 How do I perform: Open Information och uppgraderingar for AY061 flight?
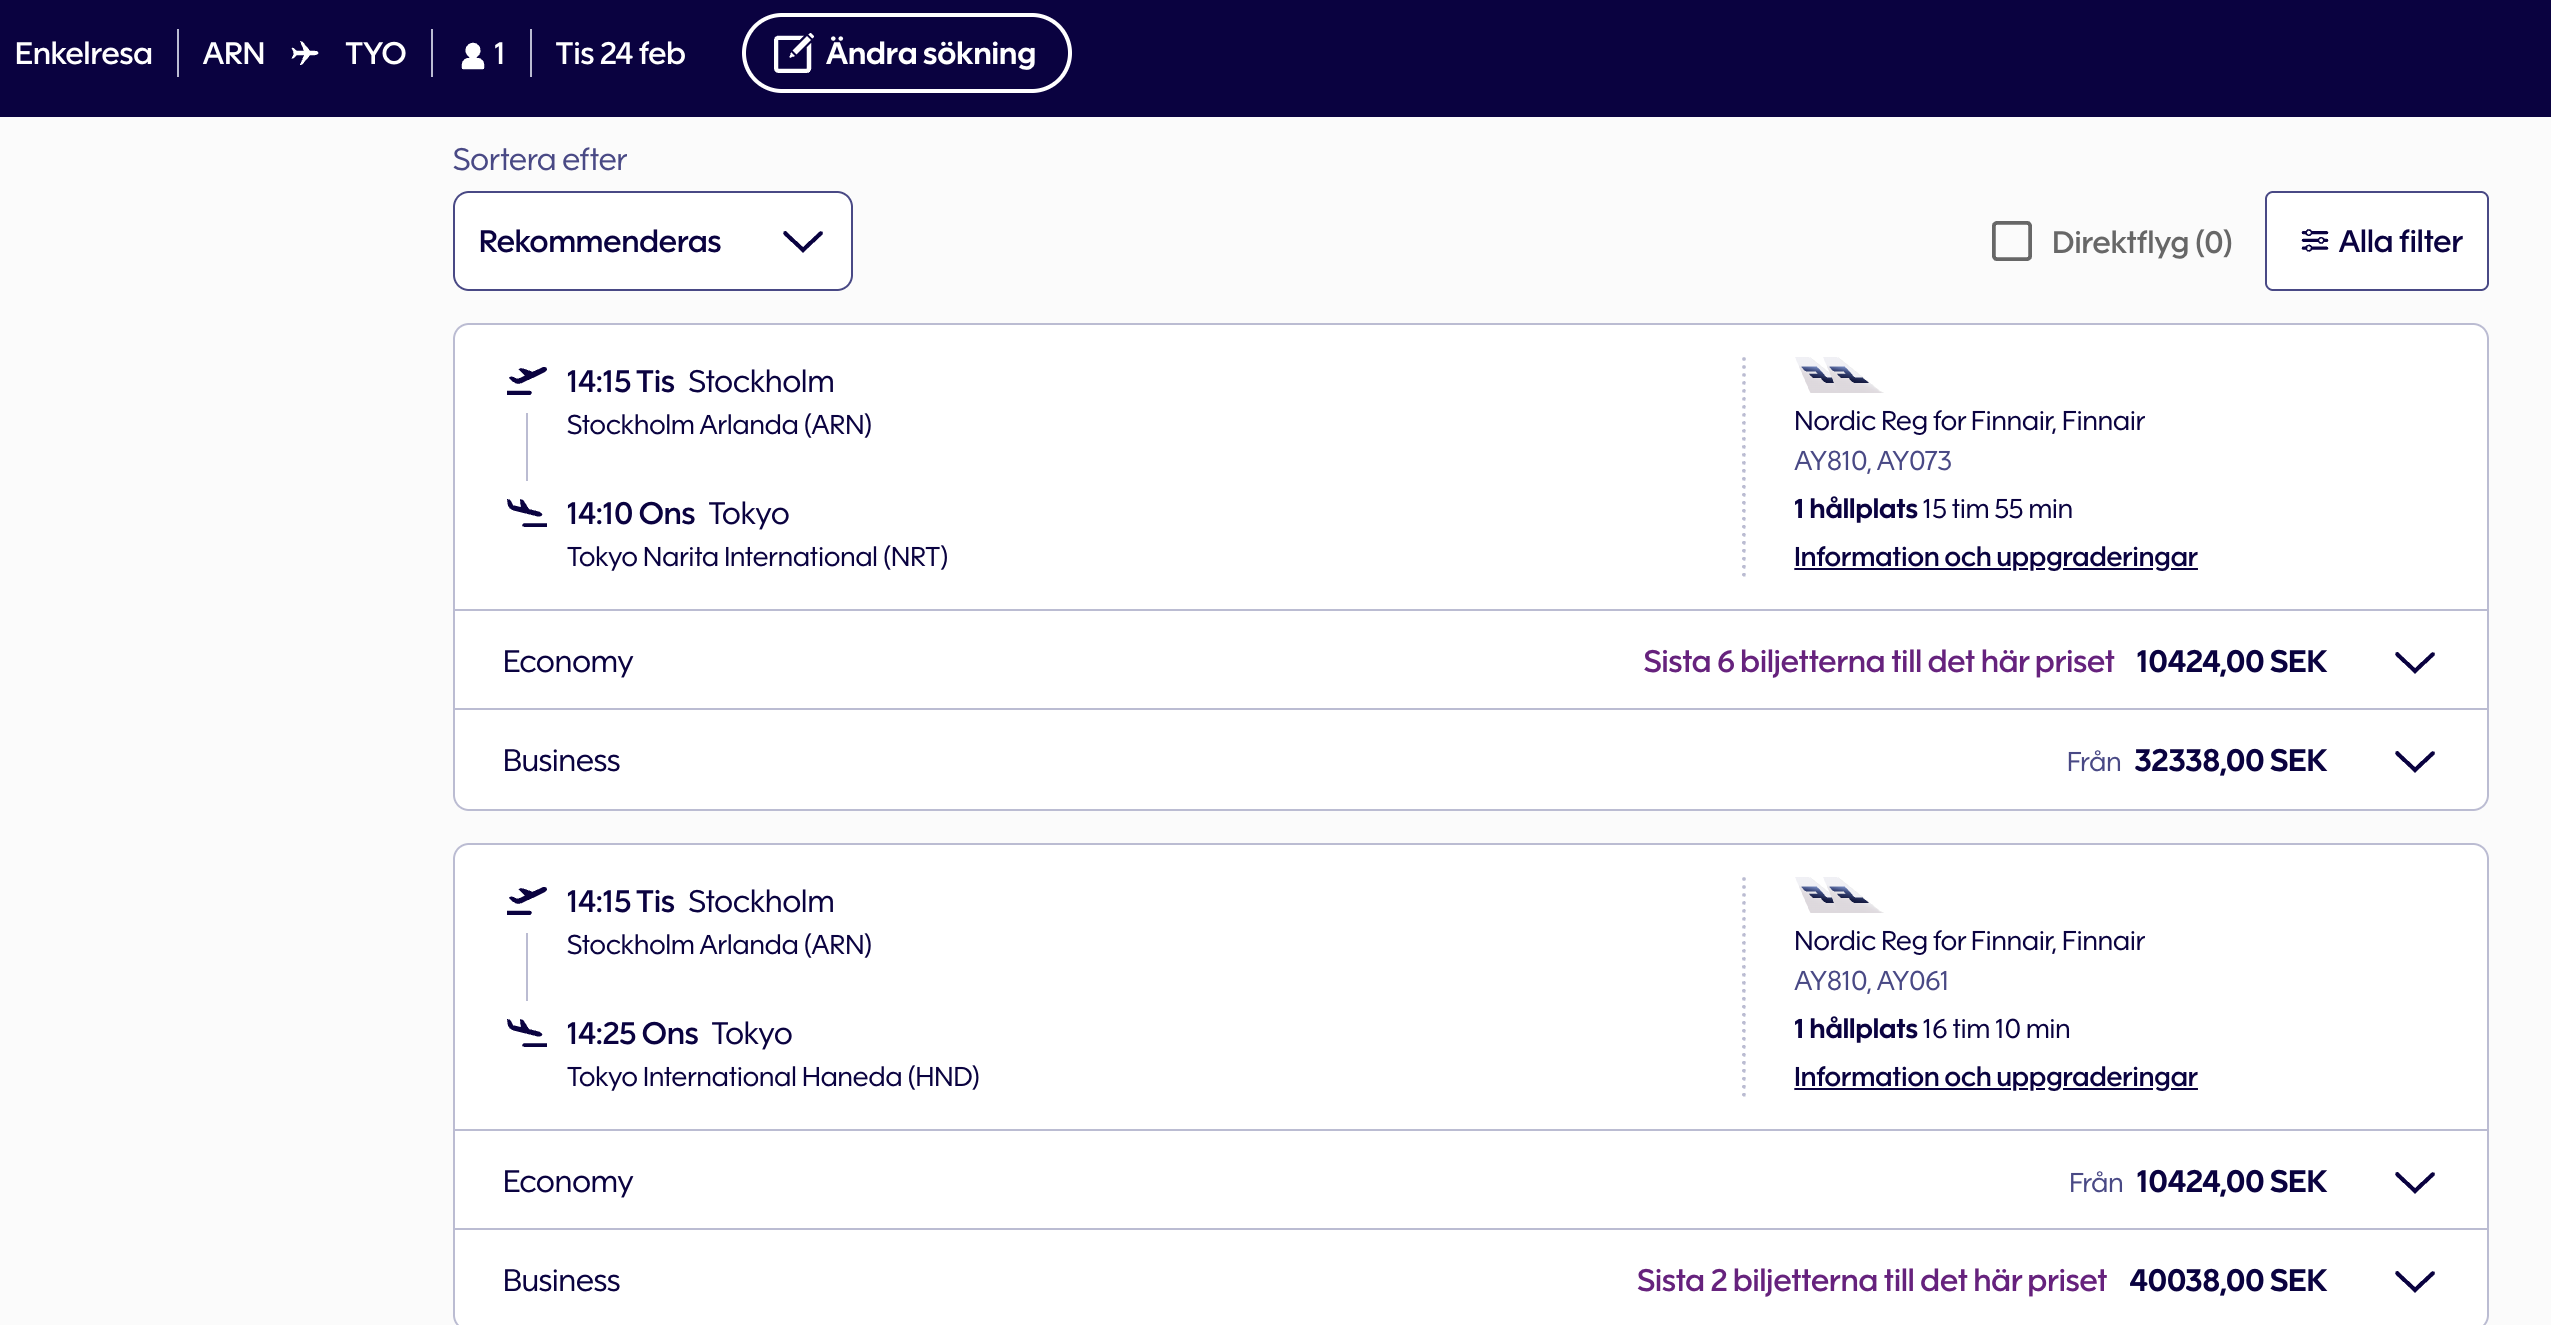click(x=1994, y=1077)
